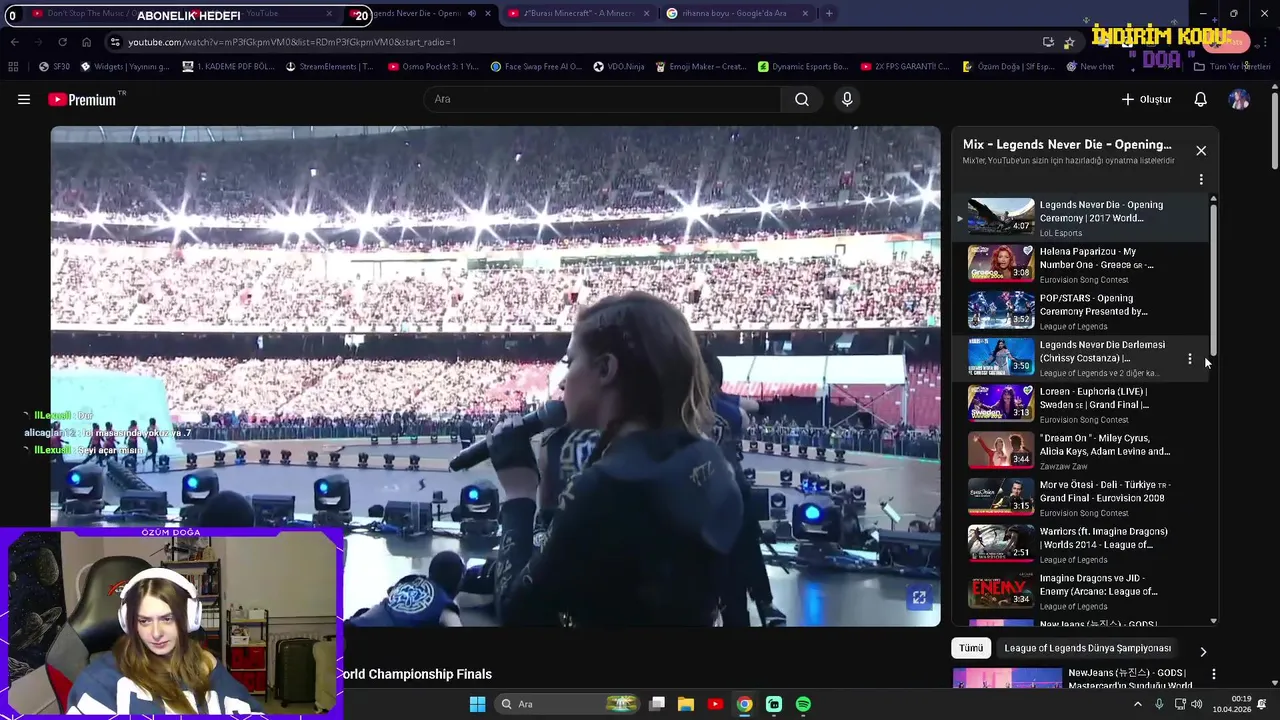The image size is (1280, 720).
Task: Open the VDO.Ninja bookmark
Action: pyautogui.click(x=618, y=66)
